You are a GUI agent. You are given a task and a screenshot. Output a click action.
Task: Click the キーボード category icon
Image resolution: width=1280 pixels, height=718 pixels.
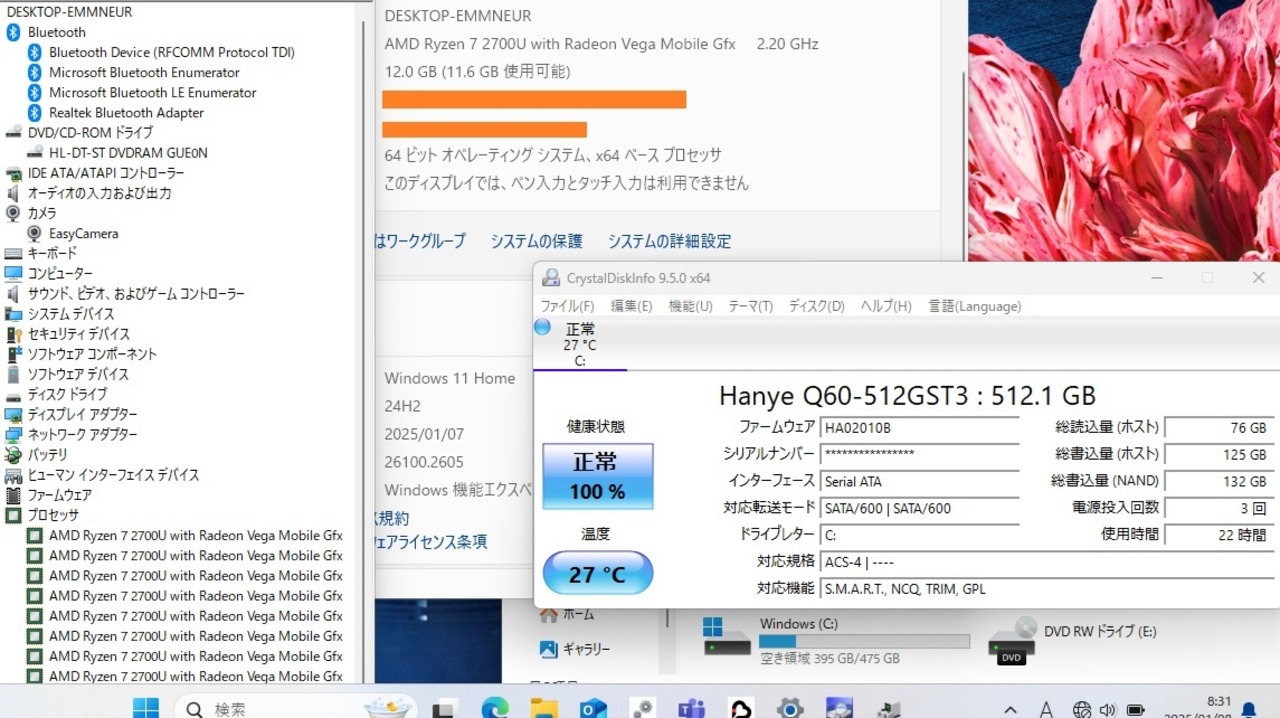pos(13,253)
